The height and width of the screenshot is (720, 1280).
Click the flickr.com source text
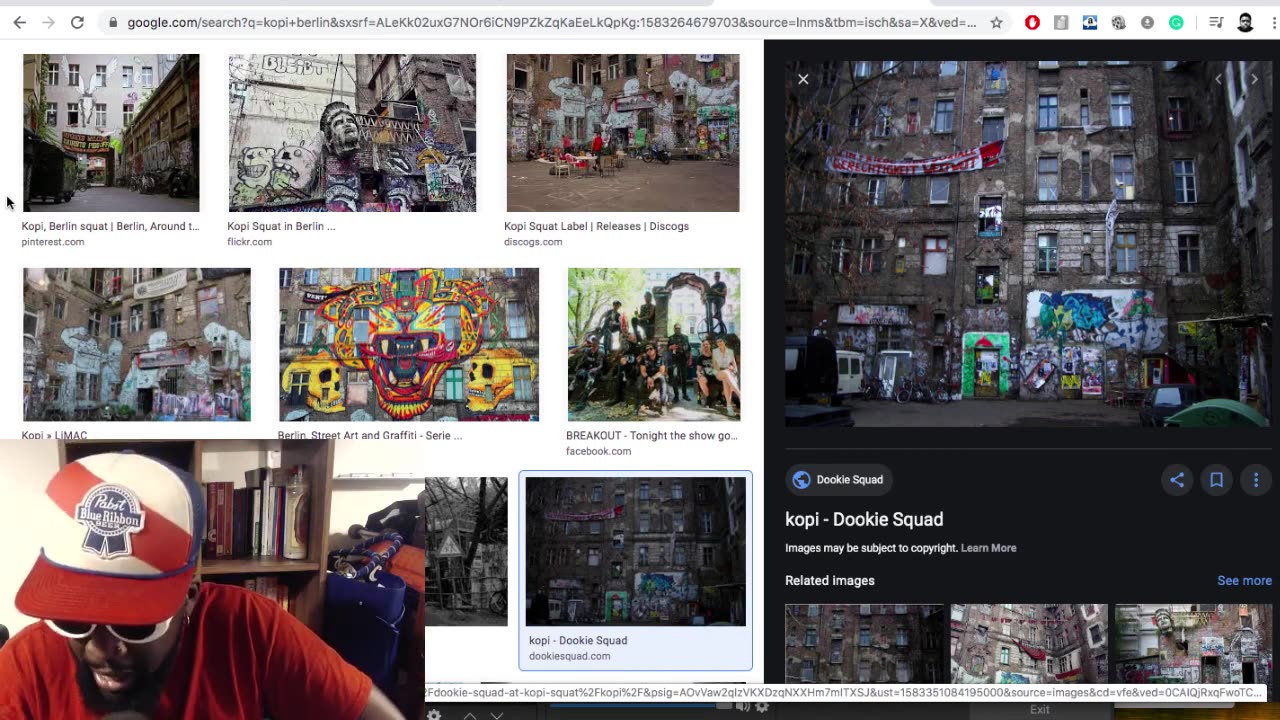[x=249, y=242]
